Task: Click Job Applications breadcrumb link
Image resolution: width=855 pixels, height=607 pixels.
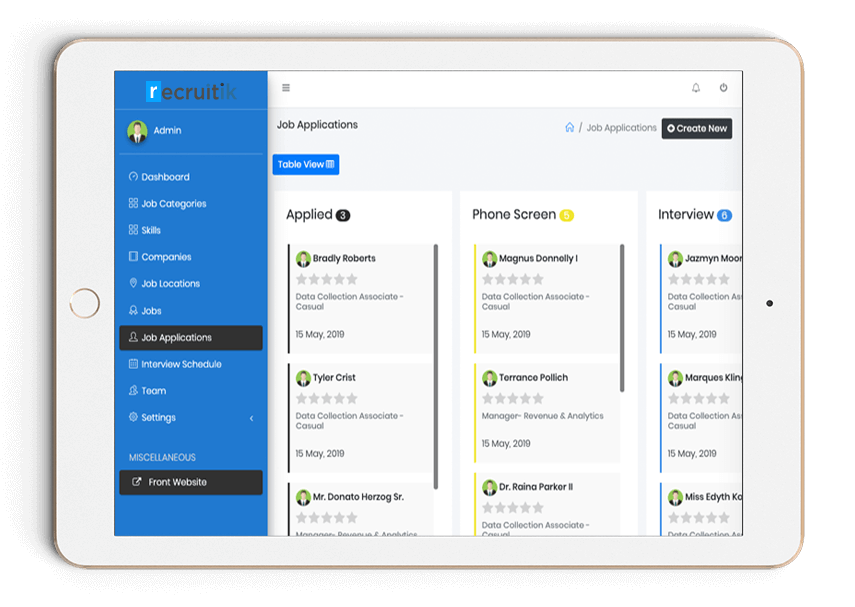Action: [621, 129]
